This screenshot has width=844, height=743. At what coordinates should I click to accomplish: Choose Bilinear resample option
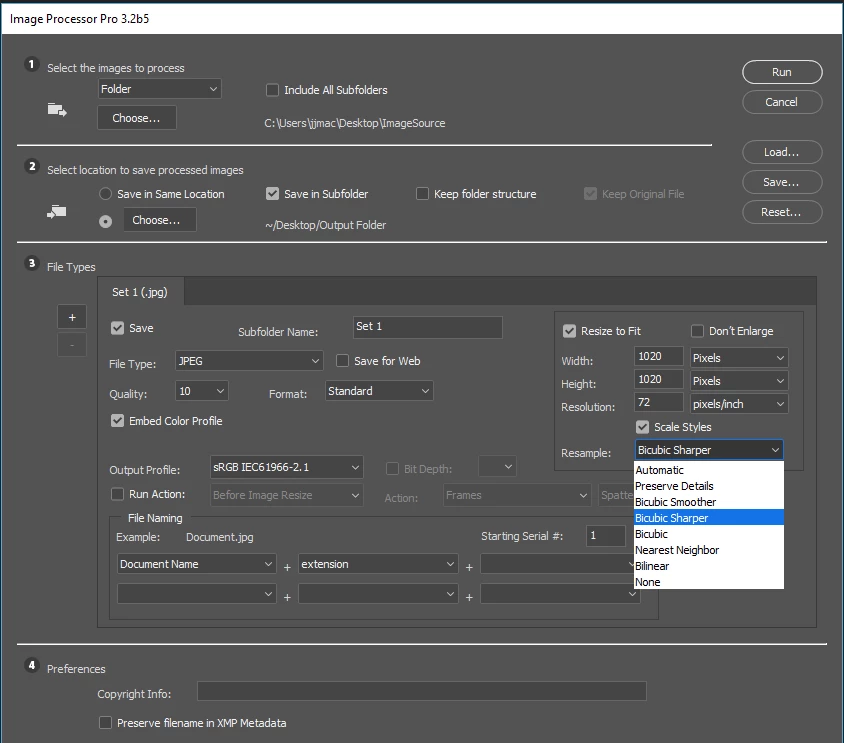(x=709, y=566)
